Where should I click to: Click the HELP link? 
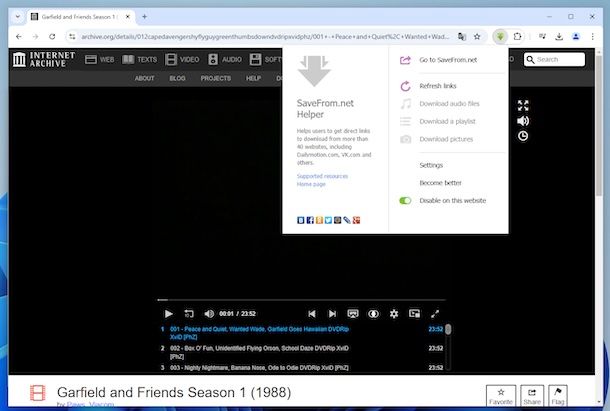pos(253,78)
